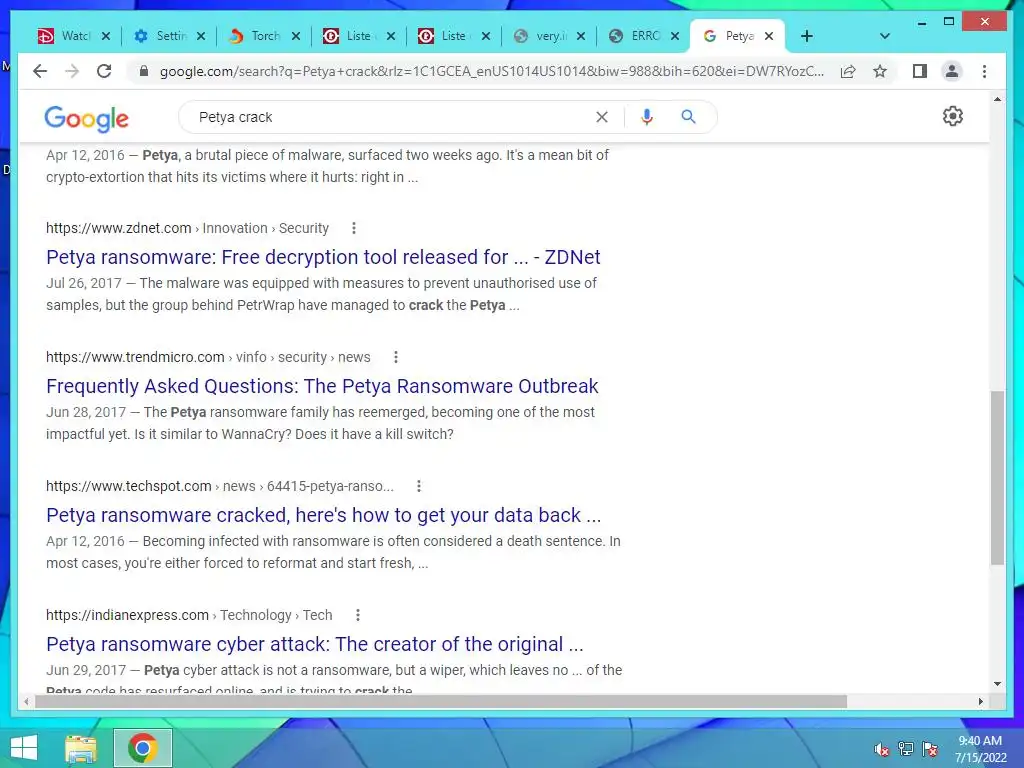
Task: Submit search with the magnifier icon
Action: [688, 117]
